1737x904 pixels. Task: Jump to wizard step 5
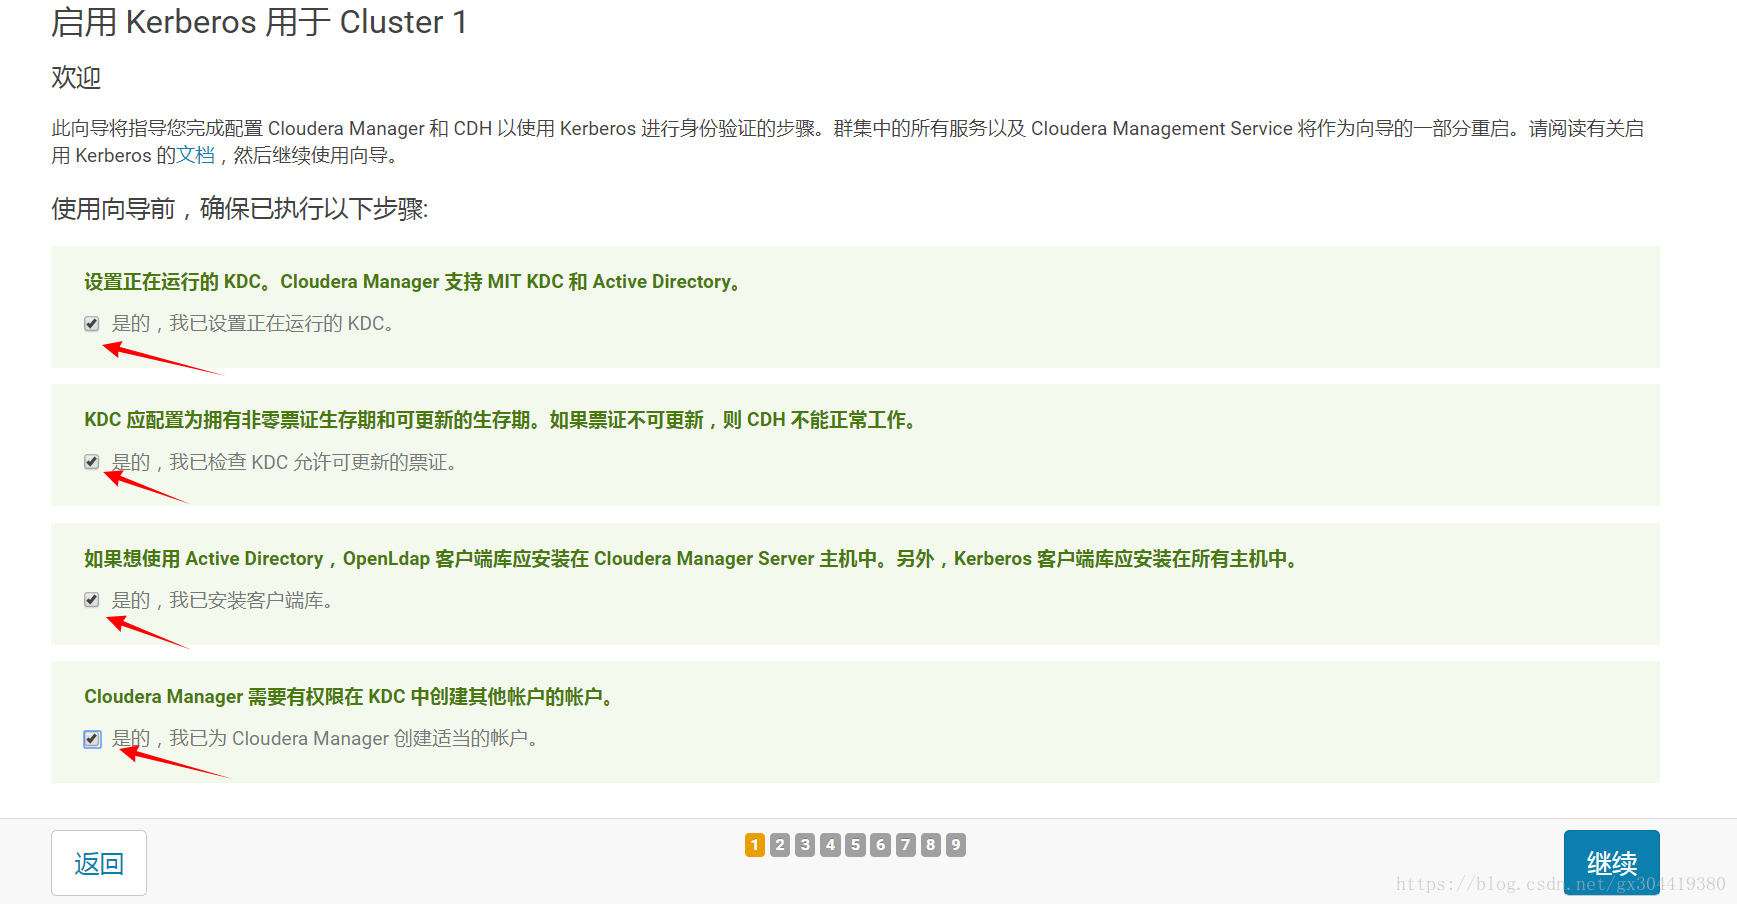(x=855, y=845)
